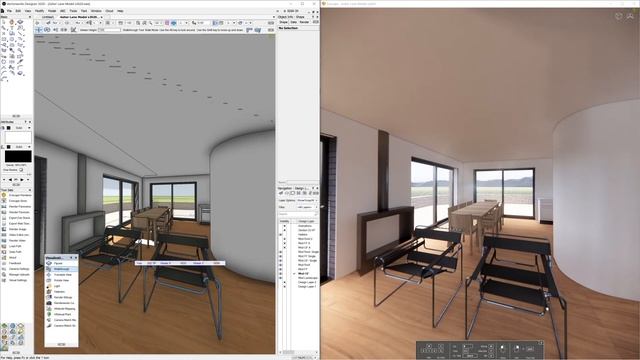Open the Modify menu
Screen dimensions: 640x360
(39, 11)
